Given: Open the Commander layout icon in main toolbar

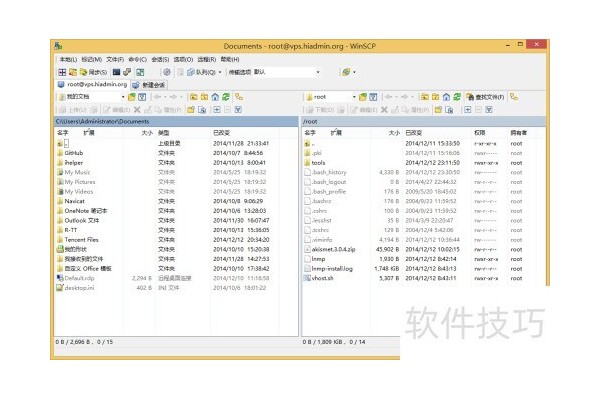Looking at the screenshot, I should click(x=62, y=72).
